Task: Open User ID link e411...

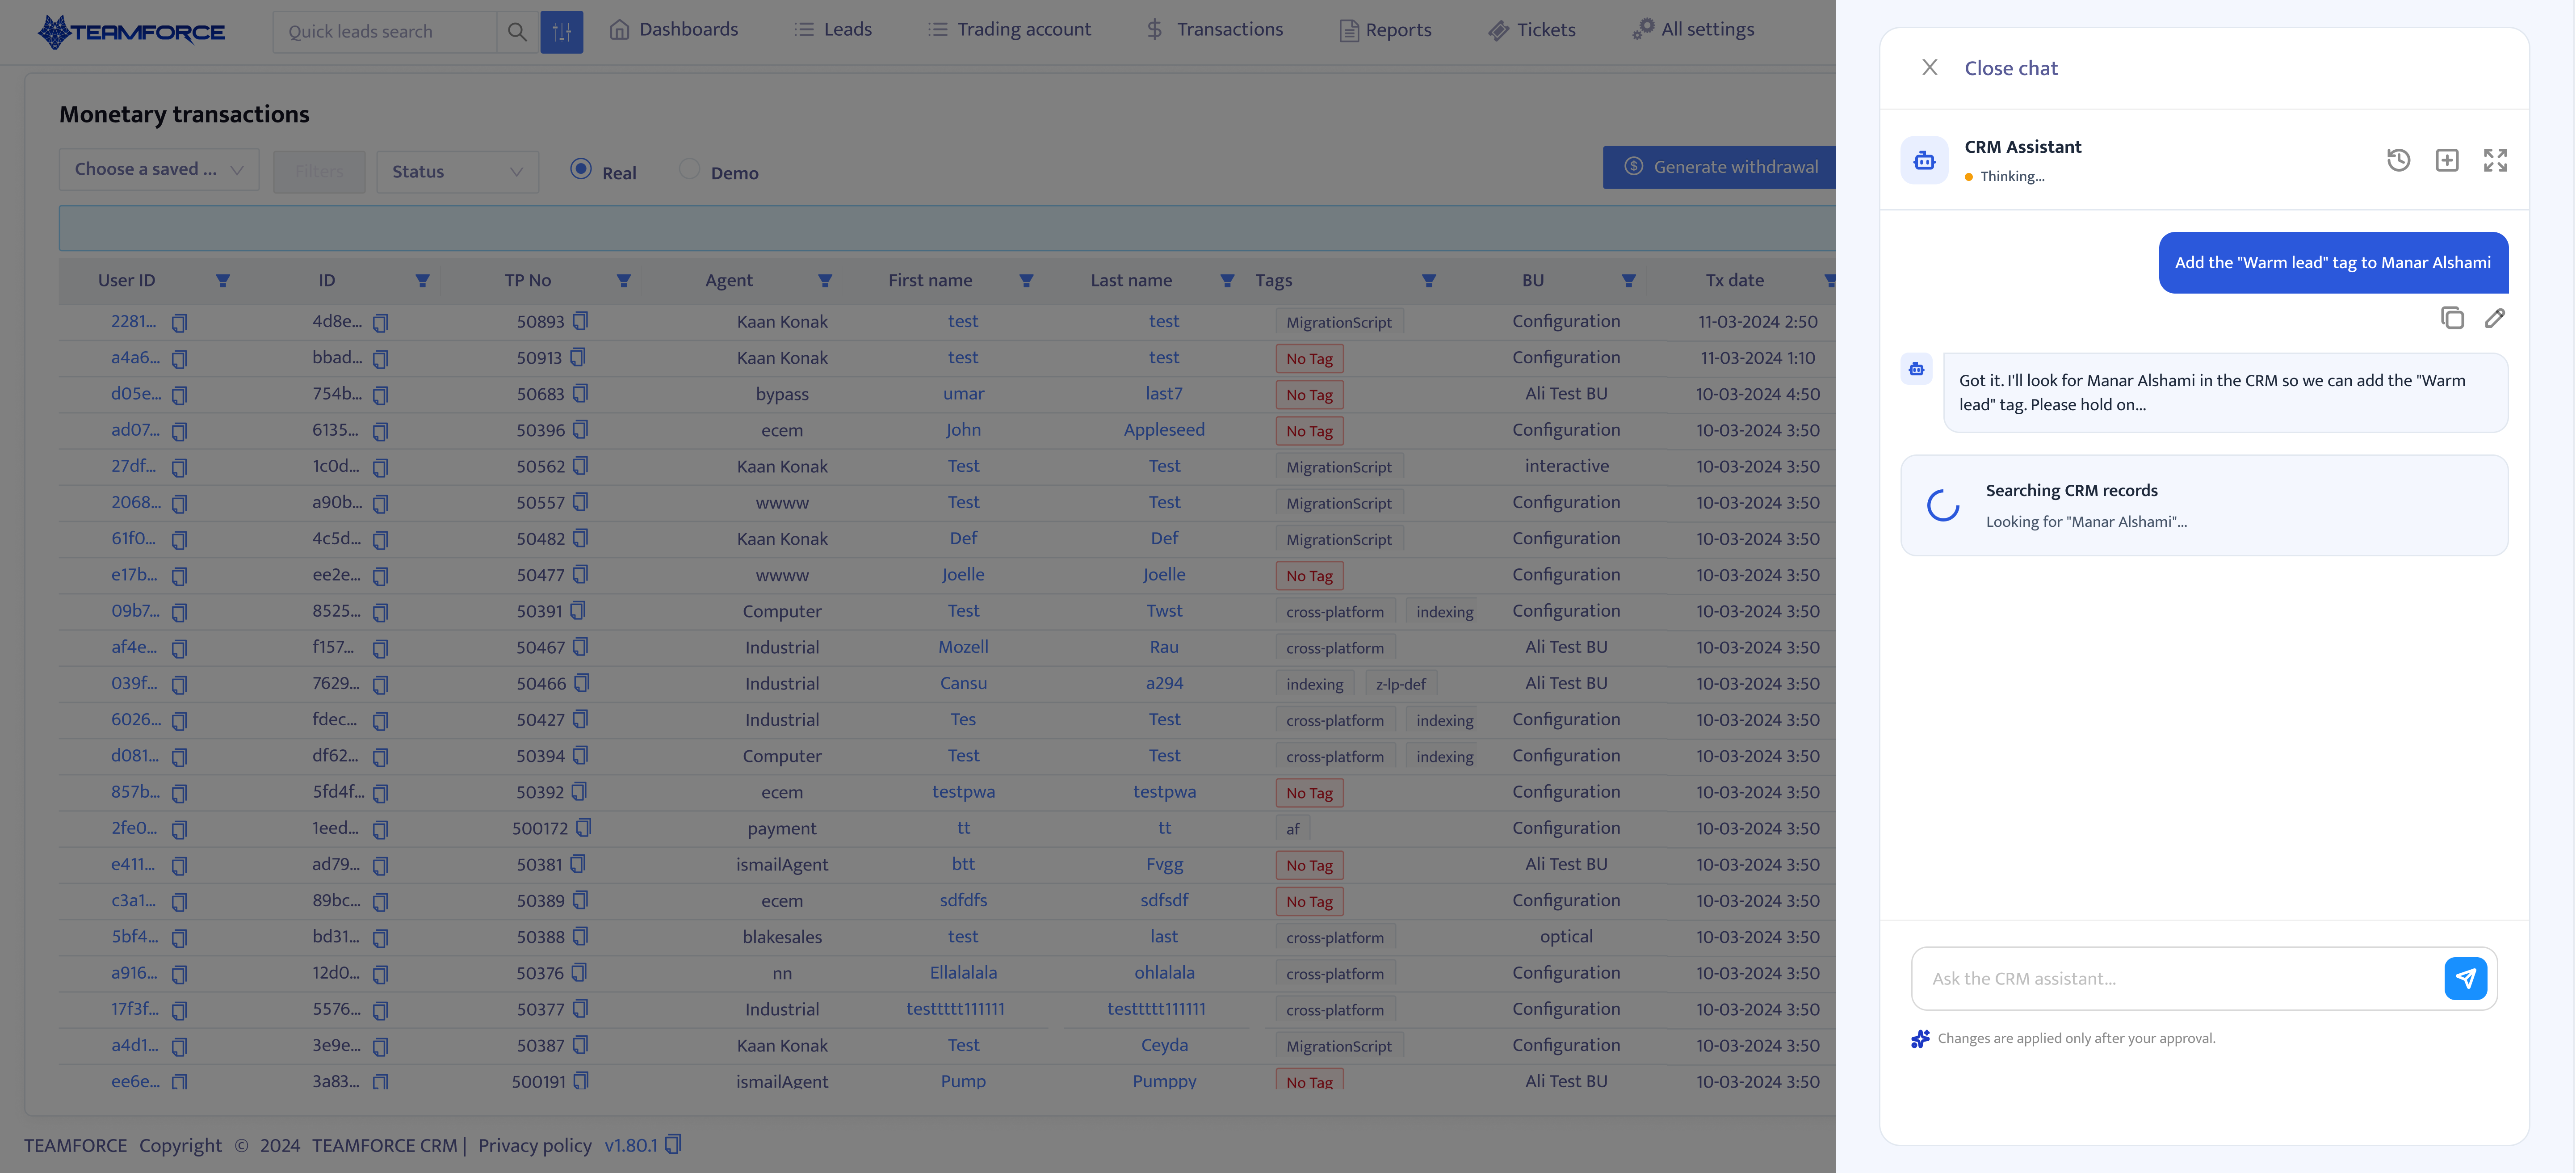Action: pos(133,864)
